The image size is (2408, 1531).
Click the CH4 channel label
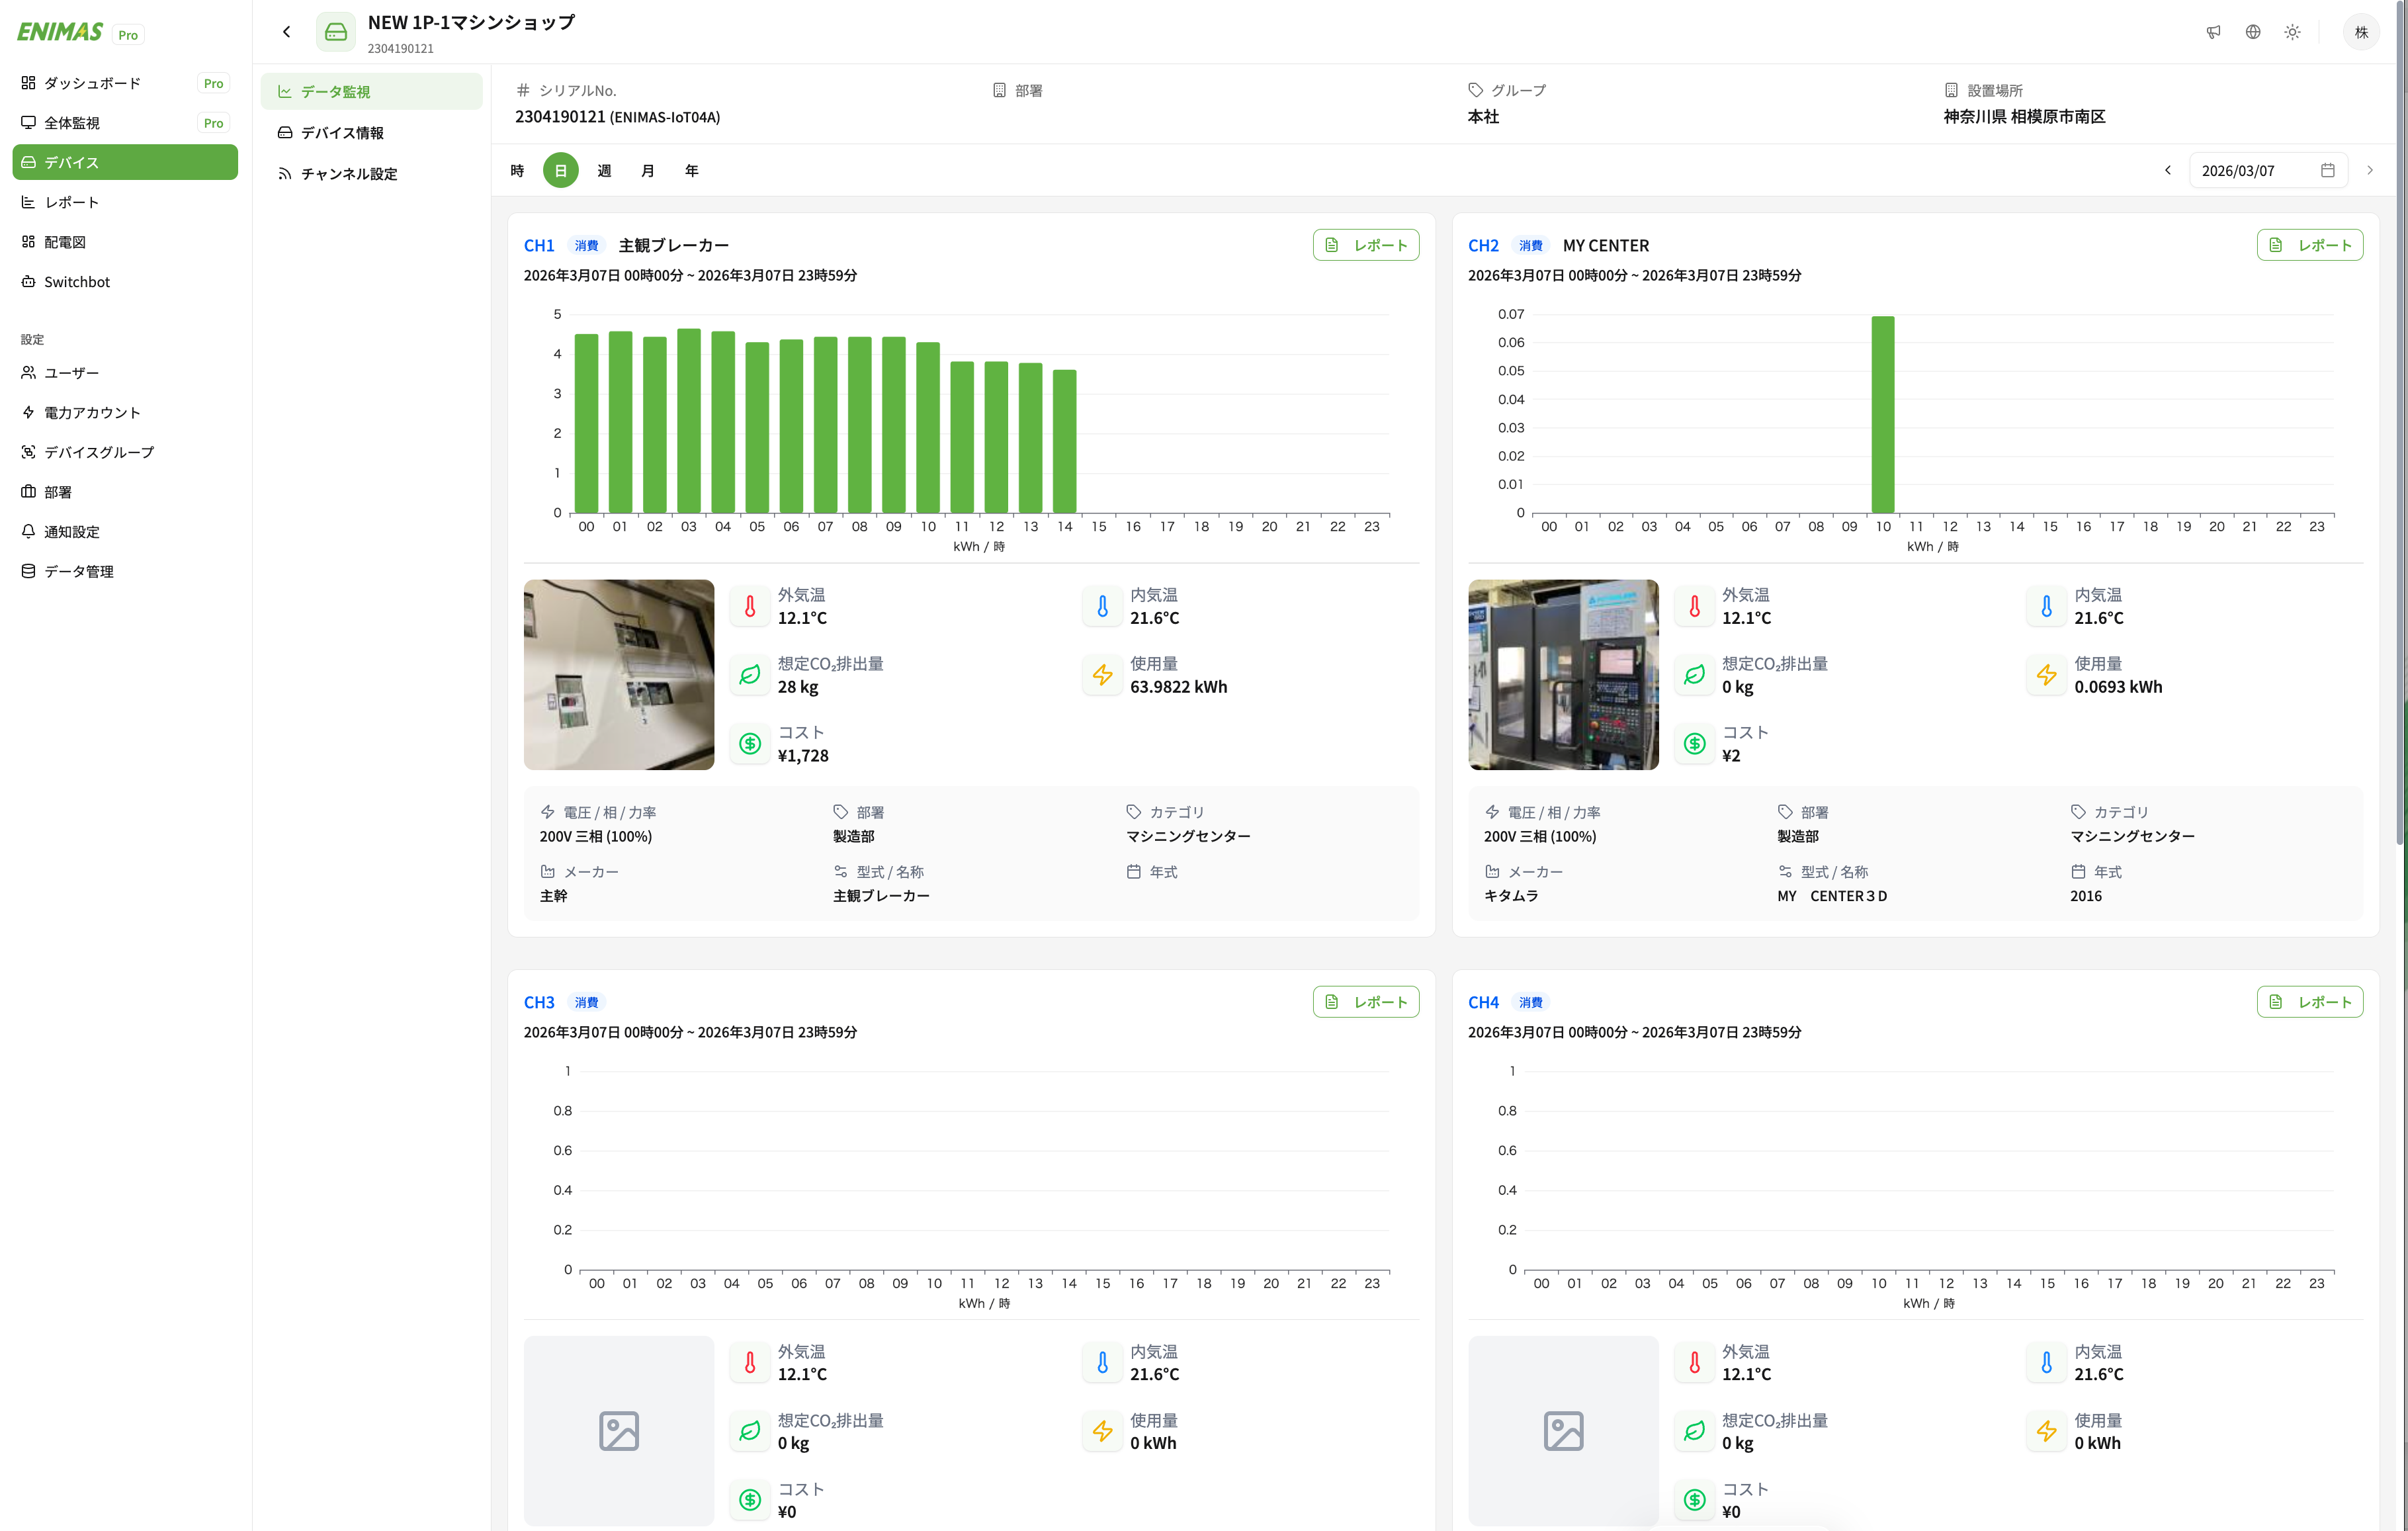pos(1483,1003)
